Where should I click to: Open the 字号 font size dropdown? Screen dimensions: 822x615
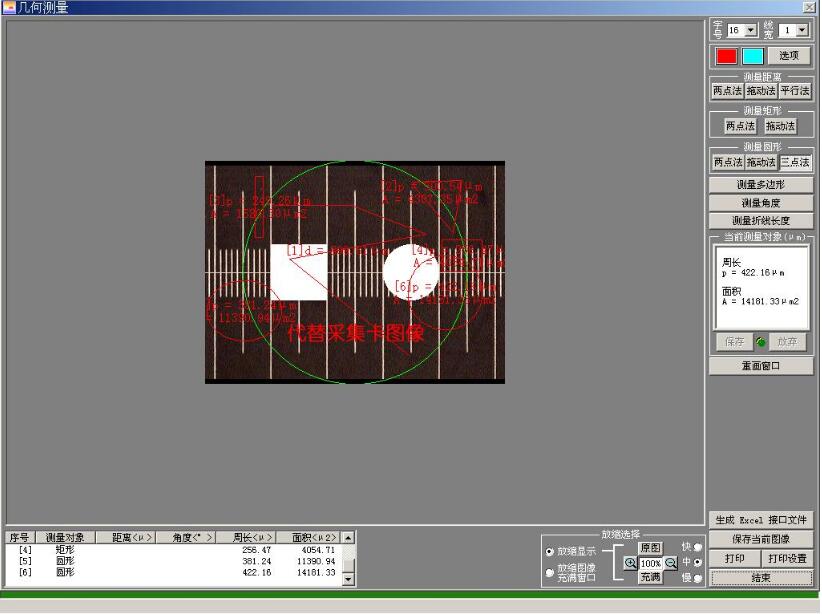click(x=752, y=31)
